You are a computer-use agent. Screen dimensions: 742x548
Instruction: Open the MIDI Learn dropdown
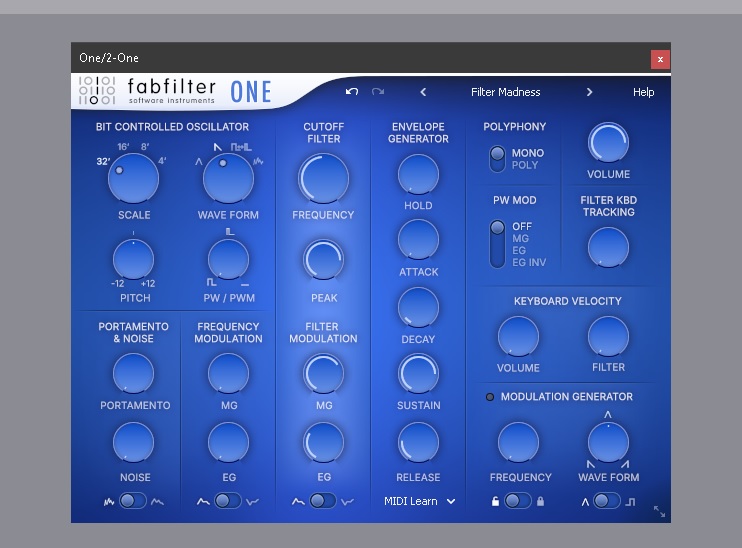click(x=419, y=501)
